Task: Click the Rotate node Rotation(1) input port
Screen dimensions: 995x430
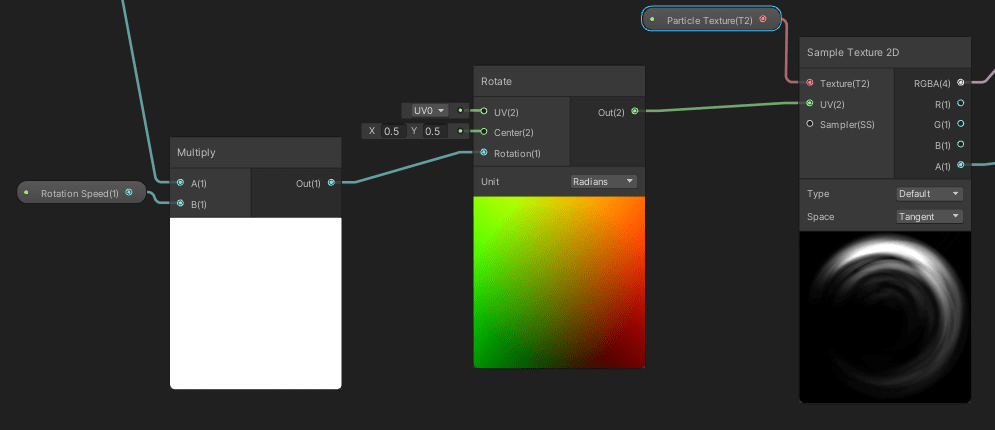Action: click(484, 153)
